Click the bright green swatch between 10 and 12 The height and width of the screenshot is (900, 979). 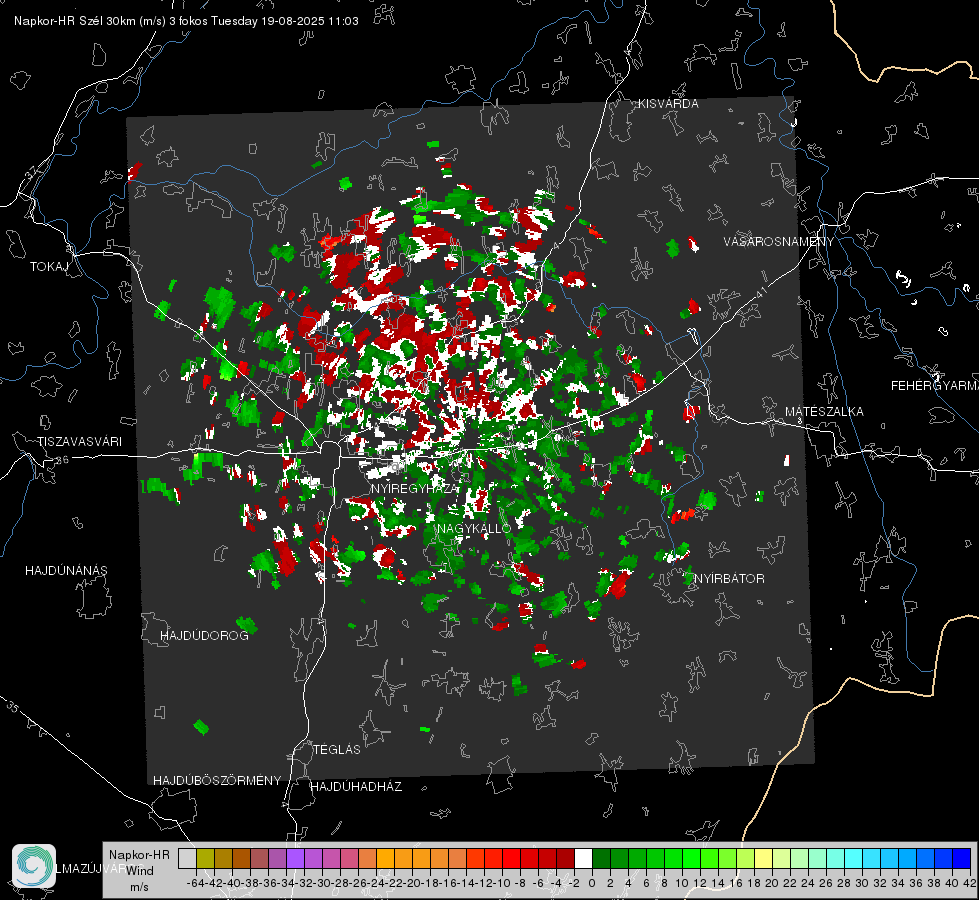691,858
